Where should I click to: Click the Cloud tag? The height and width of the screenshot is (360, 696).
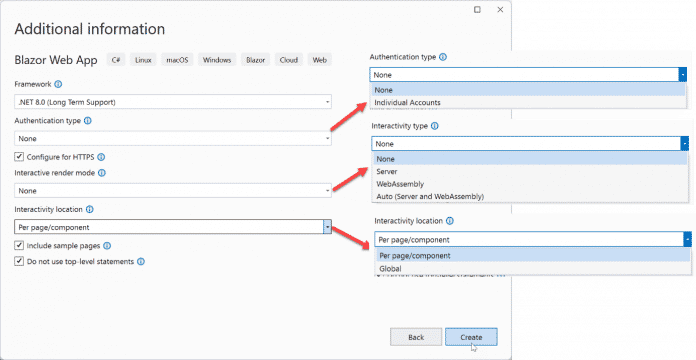pos(289,60)
